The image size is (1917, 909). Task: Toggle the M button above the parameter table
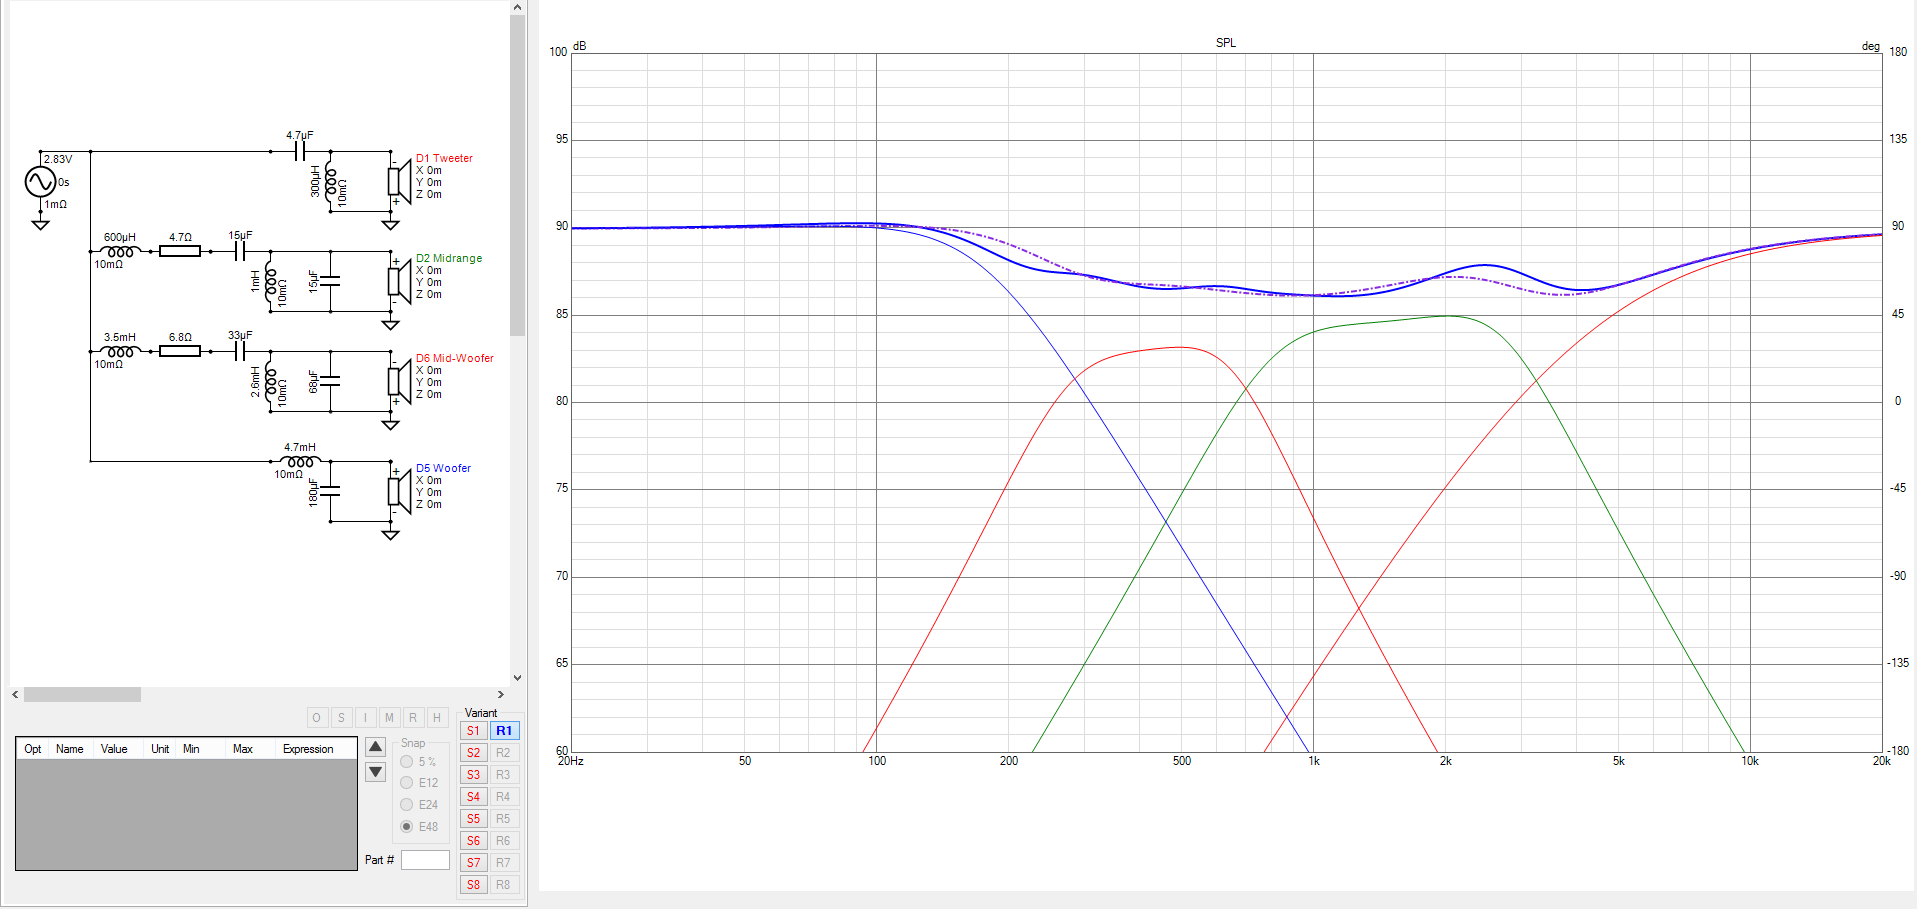389,718
